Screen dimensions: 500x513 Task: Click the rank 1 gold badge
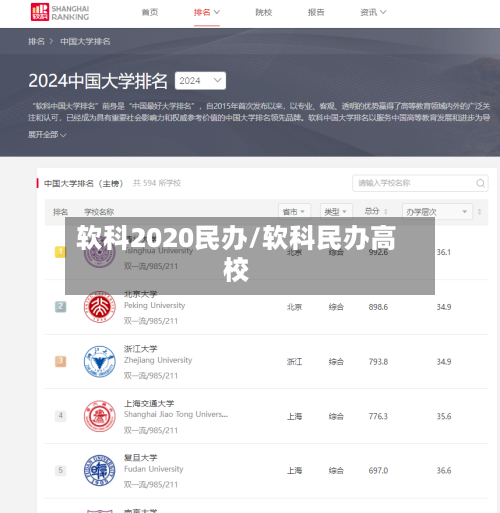click(x=60, y=252)
